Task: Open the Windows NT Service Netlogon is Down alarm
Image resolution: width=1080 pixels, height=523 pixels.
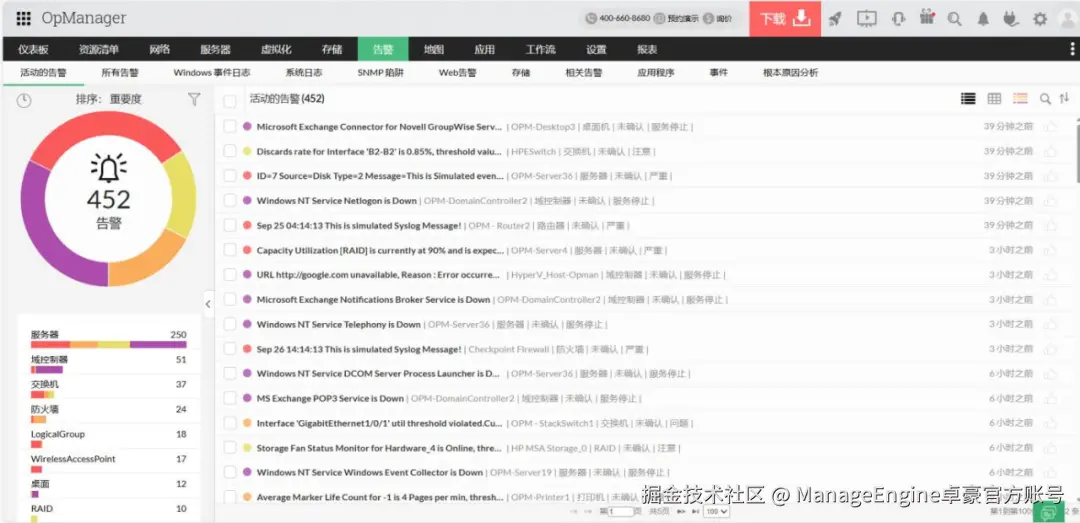Action: click(x=337, y=201)
